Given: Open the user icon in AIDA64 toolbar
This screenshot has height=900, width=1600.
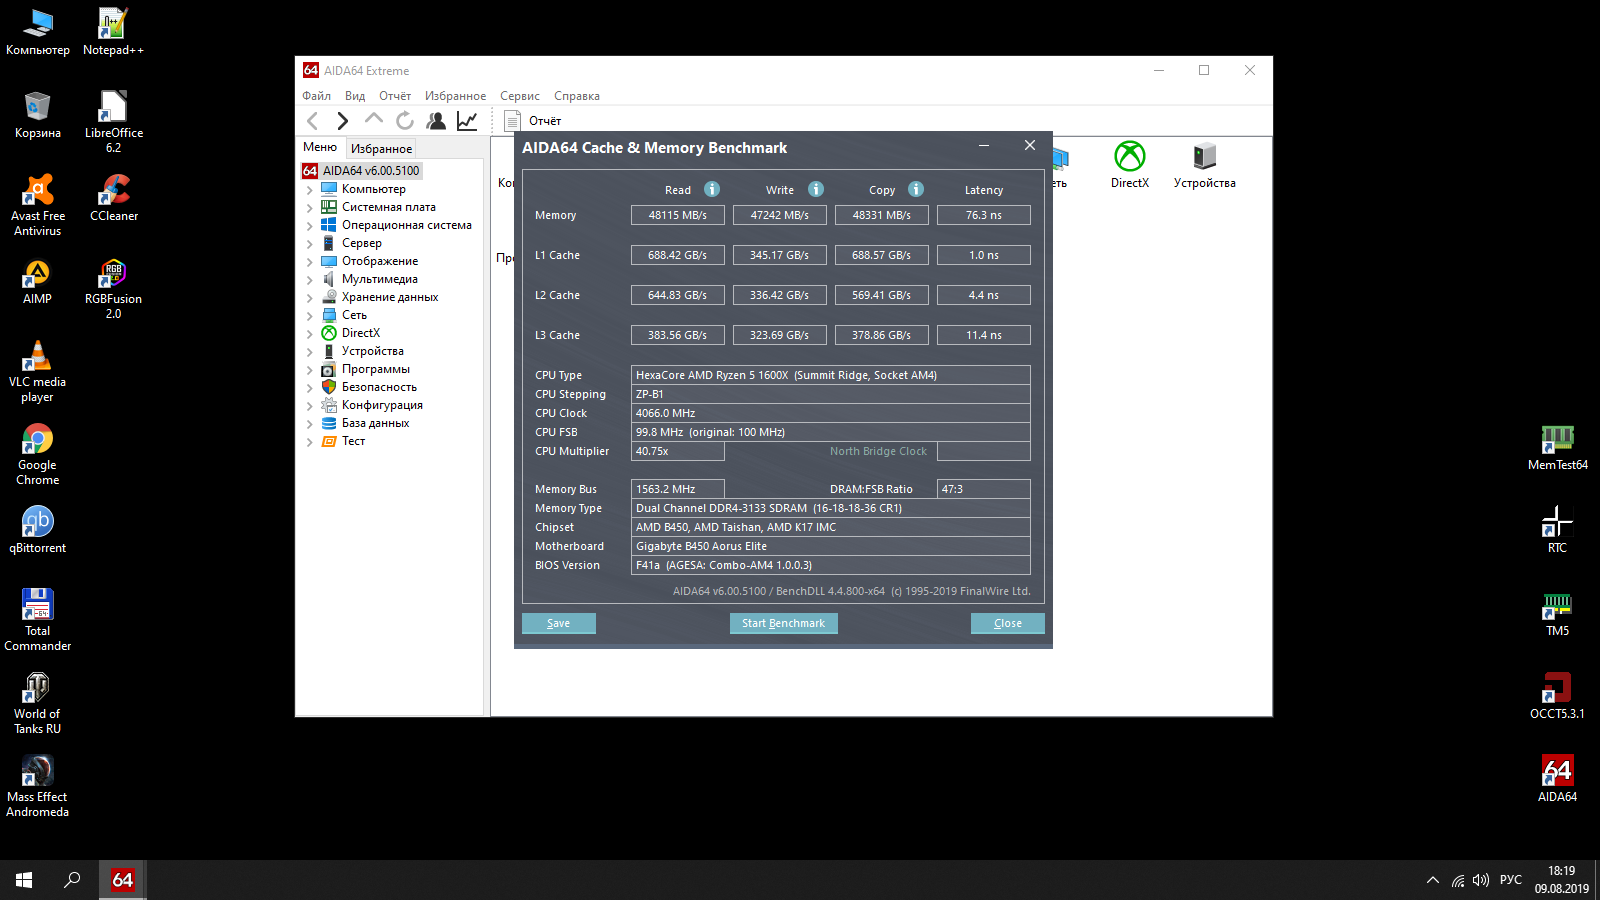Looking at the screenshot, I should coord(436,121).
